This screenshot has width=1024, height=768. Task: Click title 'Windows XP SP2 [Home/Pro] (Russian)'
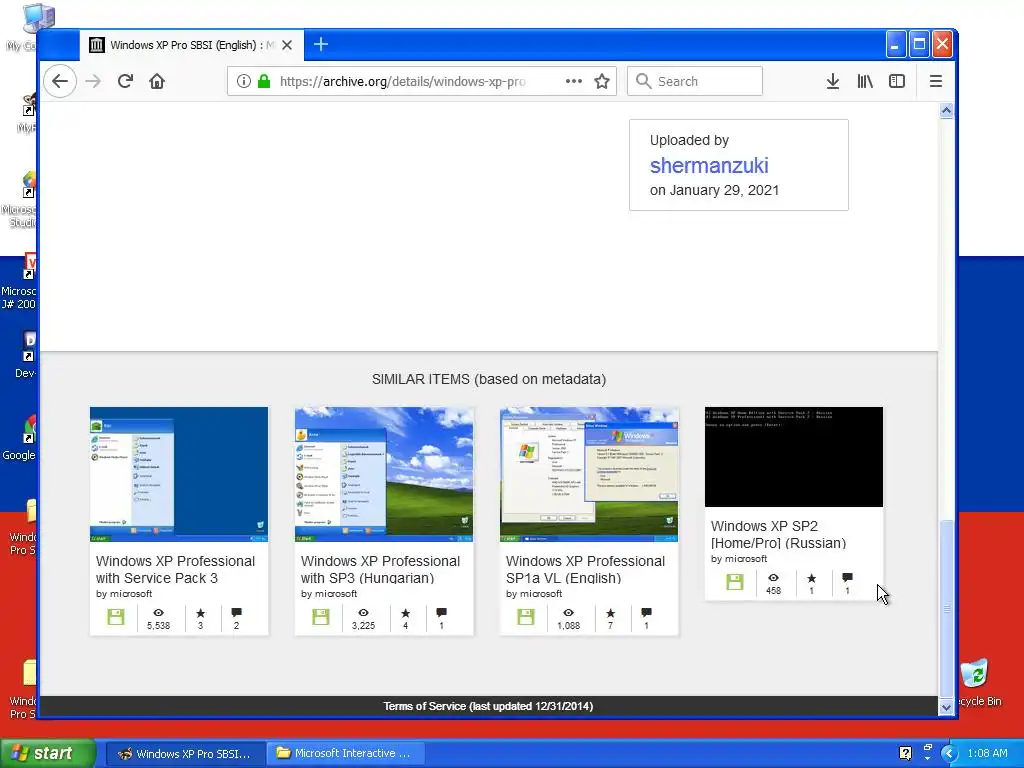click(x=778, y=534)
